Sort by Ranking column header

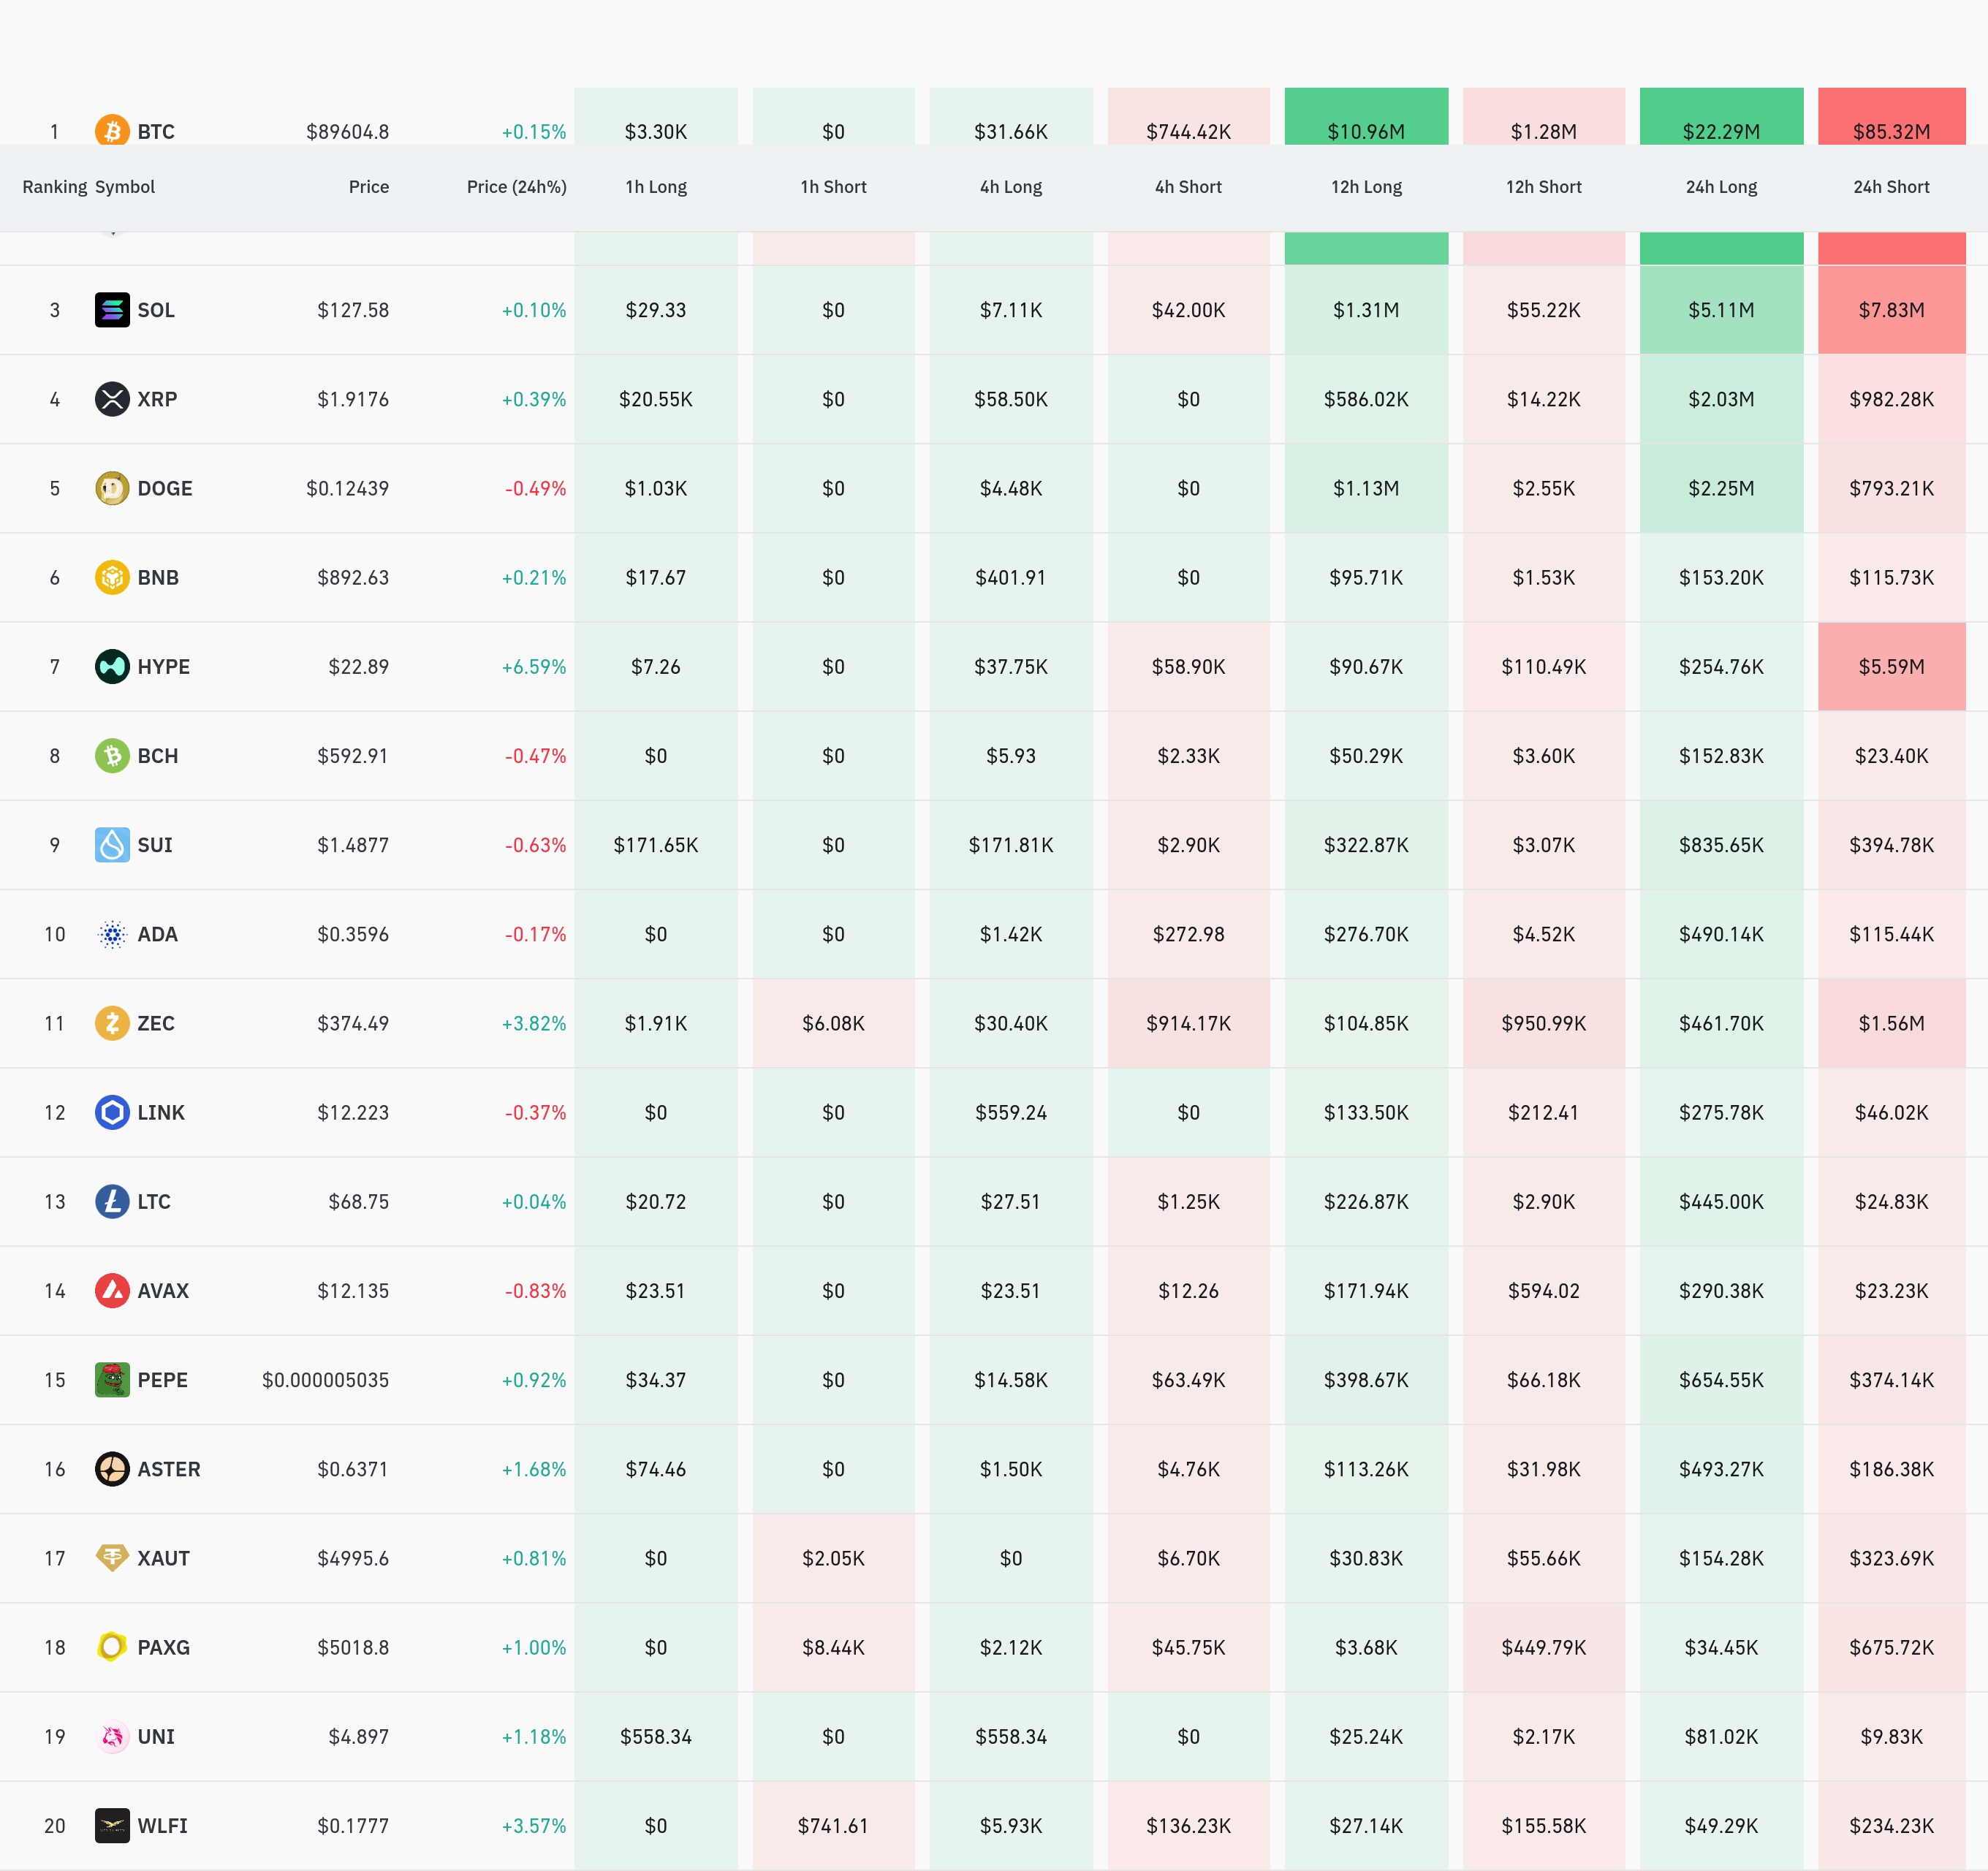(x=54, y=187)
